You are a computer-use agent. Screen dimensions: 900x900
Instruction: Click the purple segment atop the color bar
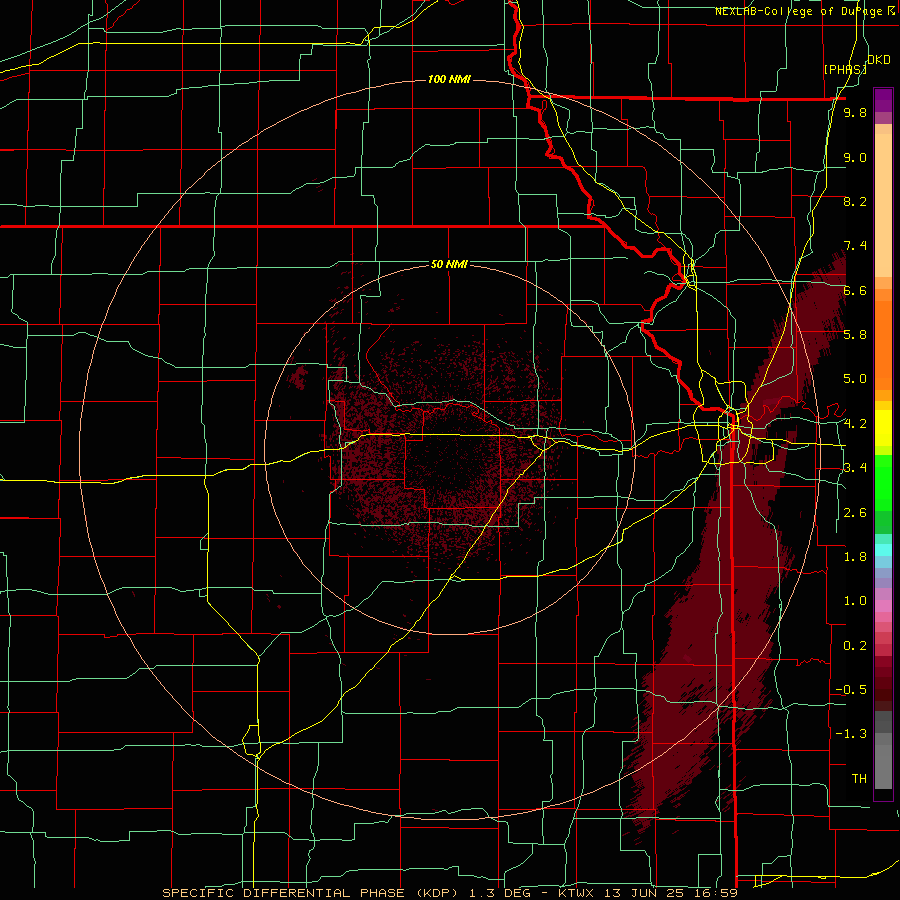point(883,100)
